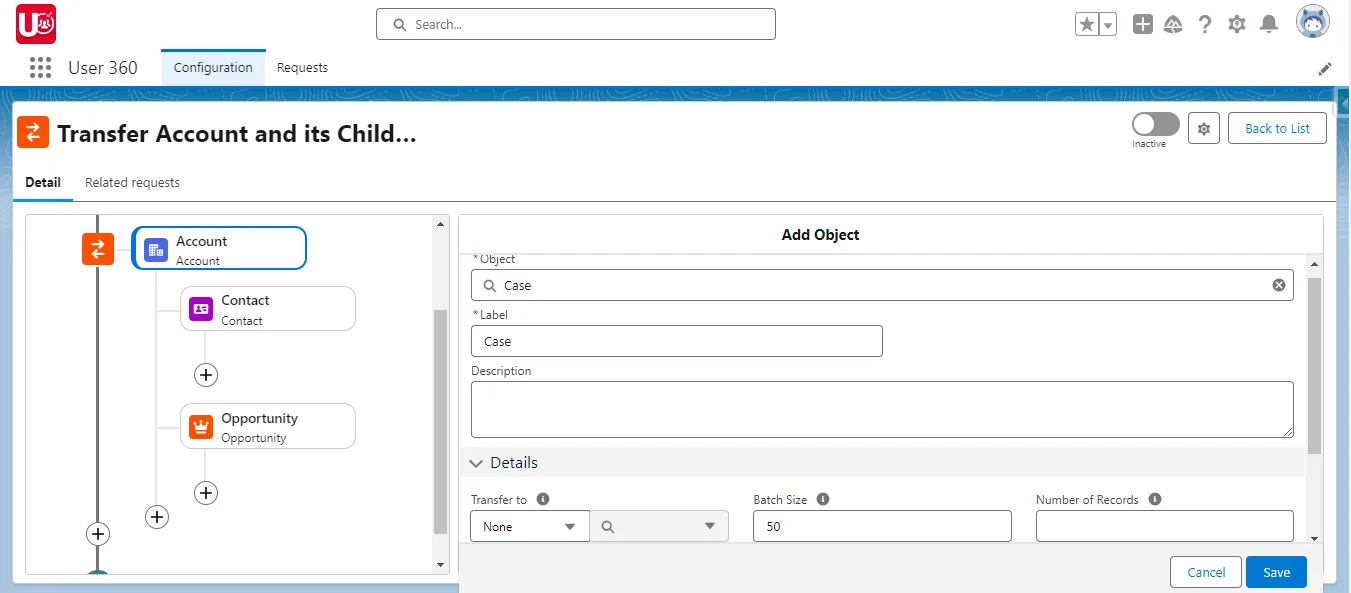Screen dimensions: 1351x593
Task: Click the edit pencil icon top right
Action: (1325, 68)
